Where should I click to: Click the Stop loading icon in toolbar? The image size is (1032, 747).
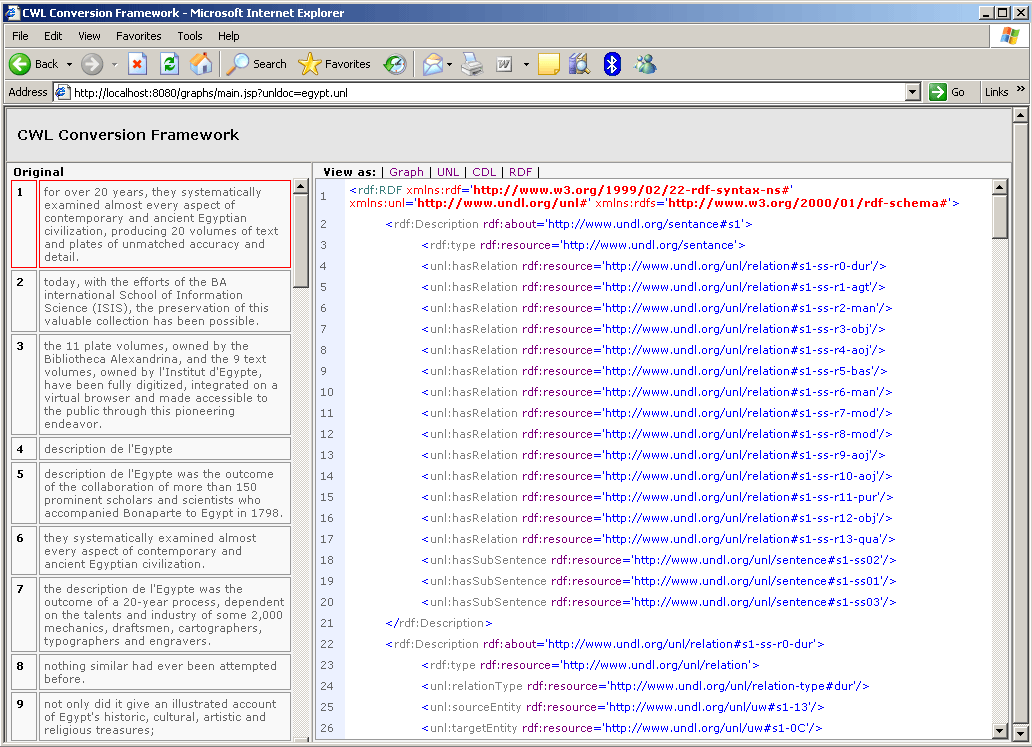138,64
